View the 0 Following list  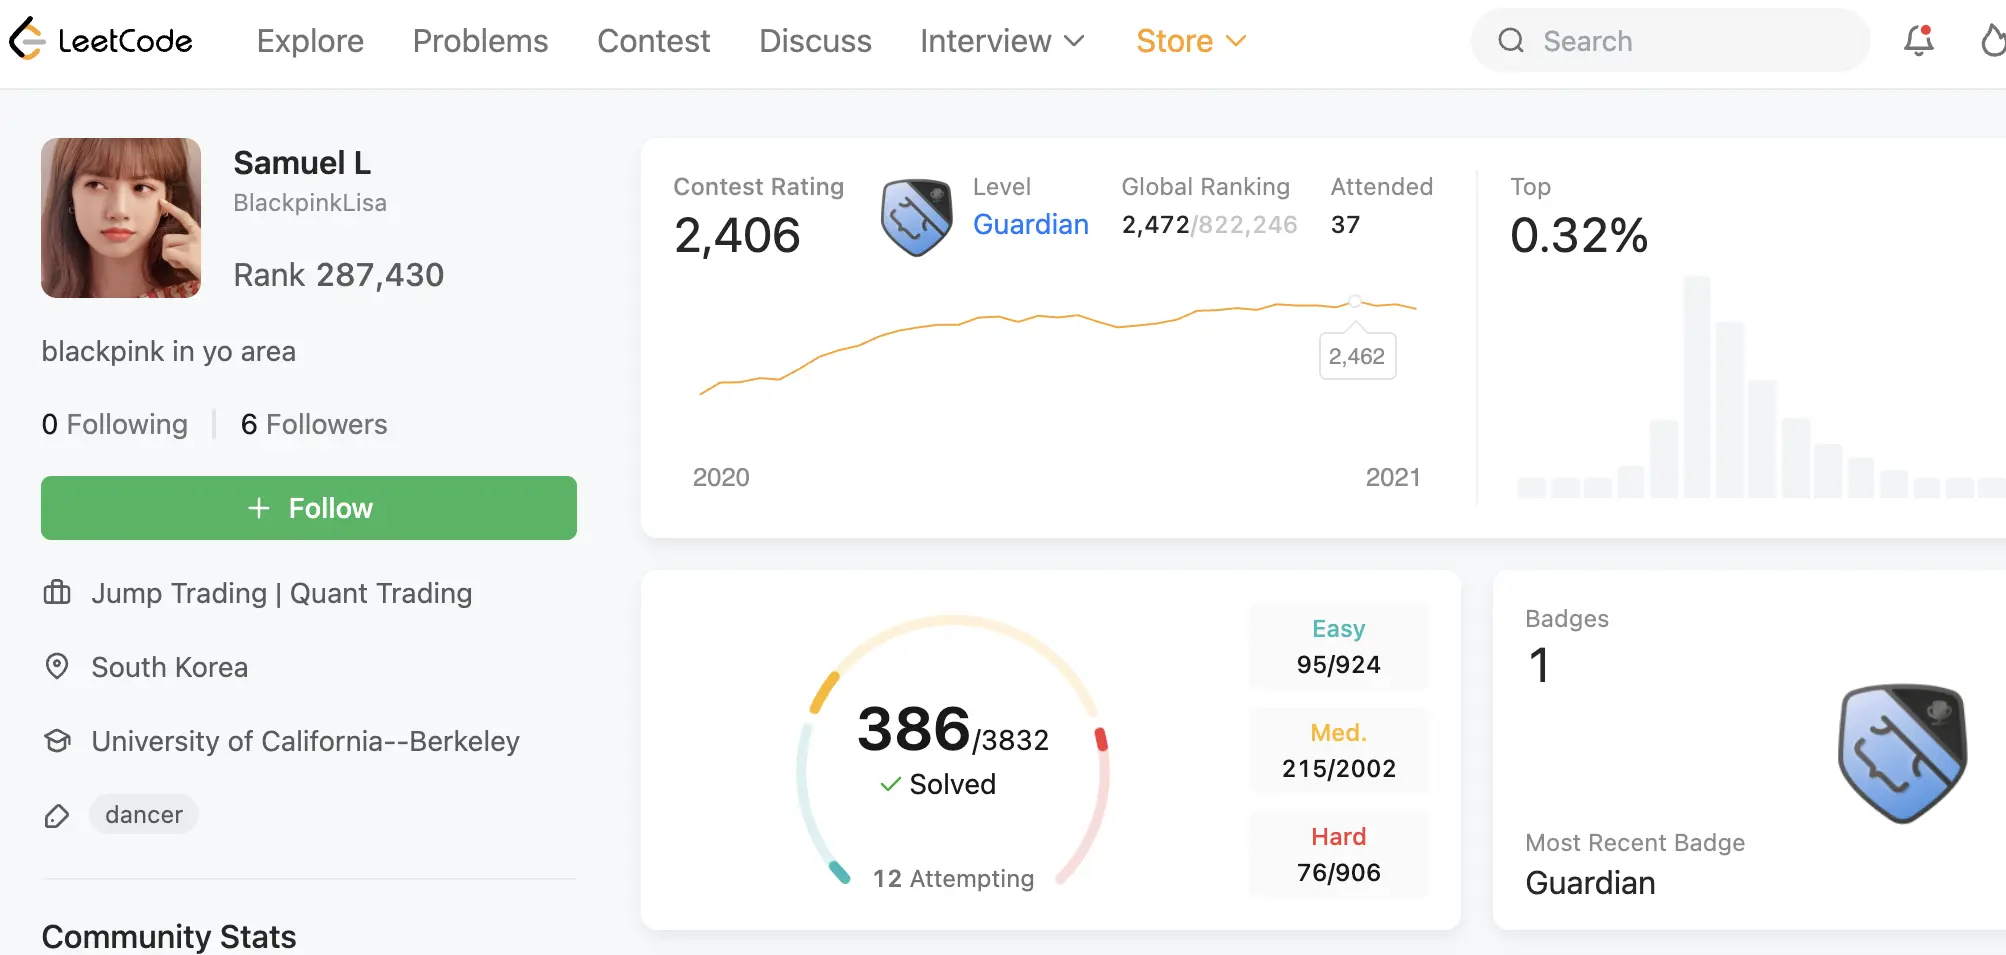114,424
